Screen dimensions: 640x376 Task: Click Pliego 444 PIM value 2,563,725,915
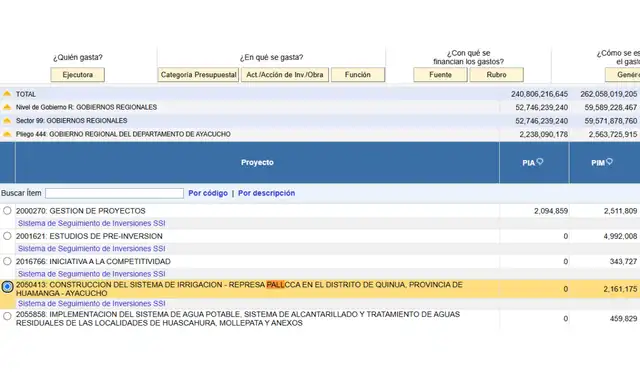point(613,134)
